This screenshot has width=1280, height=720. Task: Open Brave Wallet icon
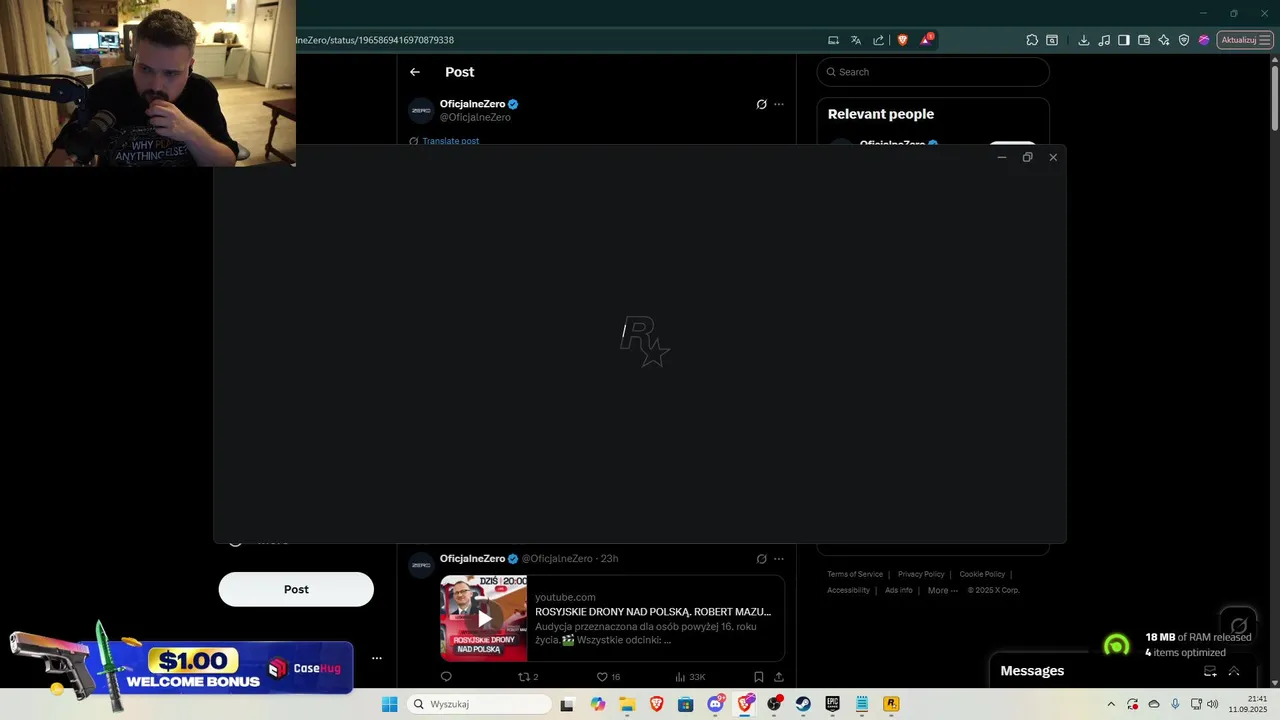1144,40
